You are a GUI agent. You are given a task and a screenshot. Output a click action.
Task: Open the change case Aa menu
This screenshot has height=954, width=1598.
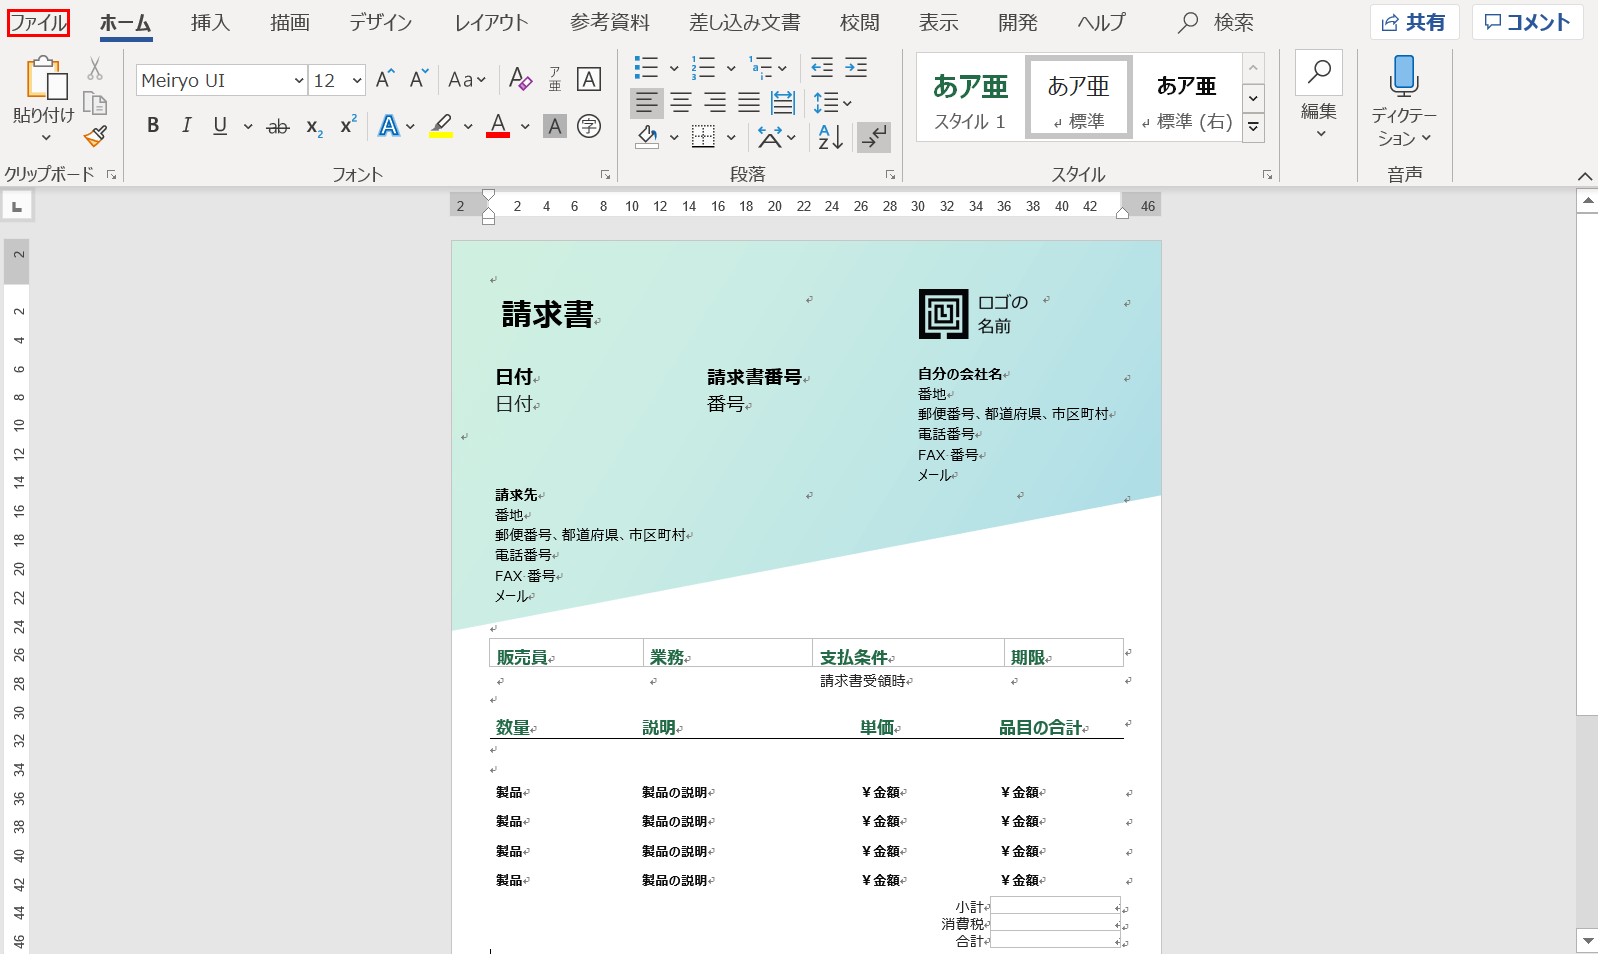point(467,80)
